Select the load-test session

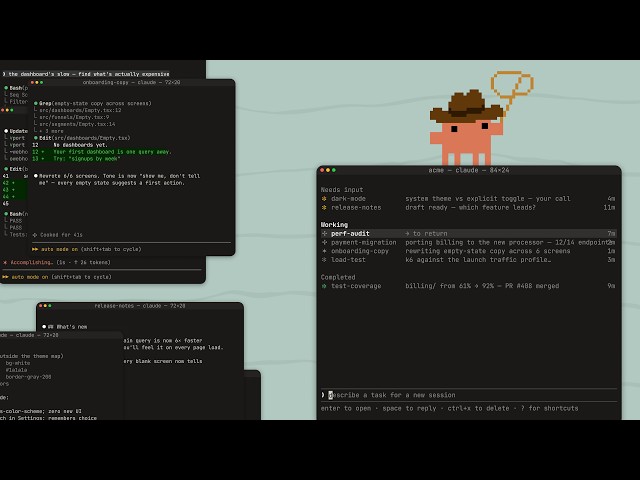click(x=468, y=260)
